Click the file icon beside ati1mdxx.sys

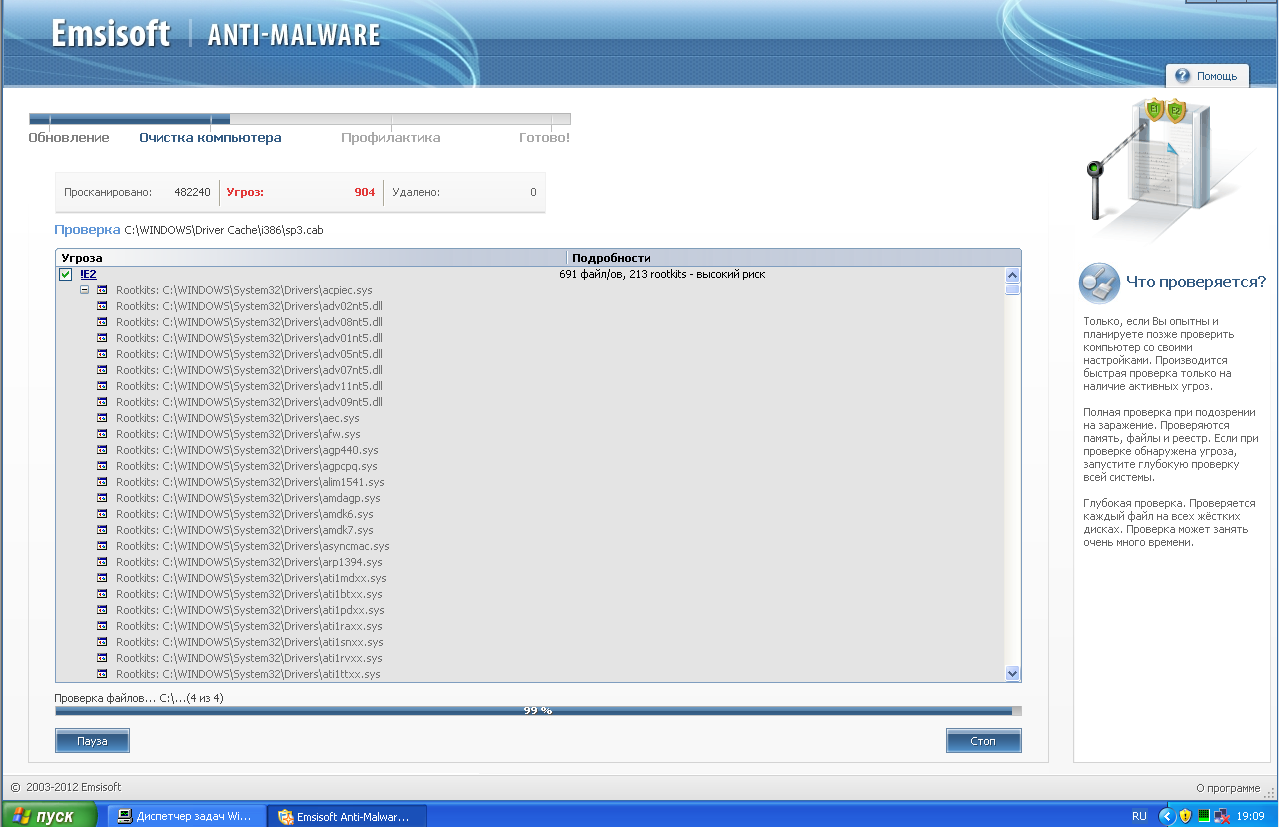coord(102,578)
